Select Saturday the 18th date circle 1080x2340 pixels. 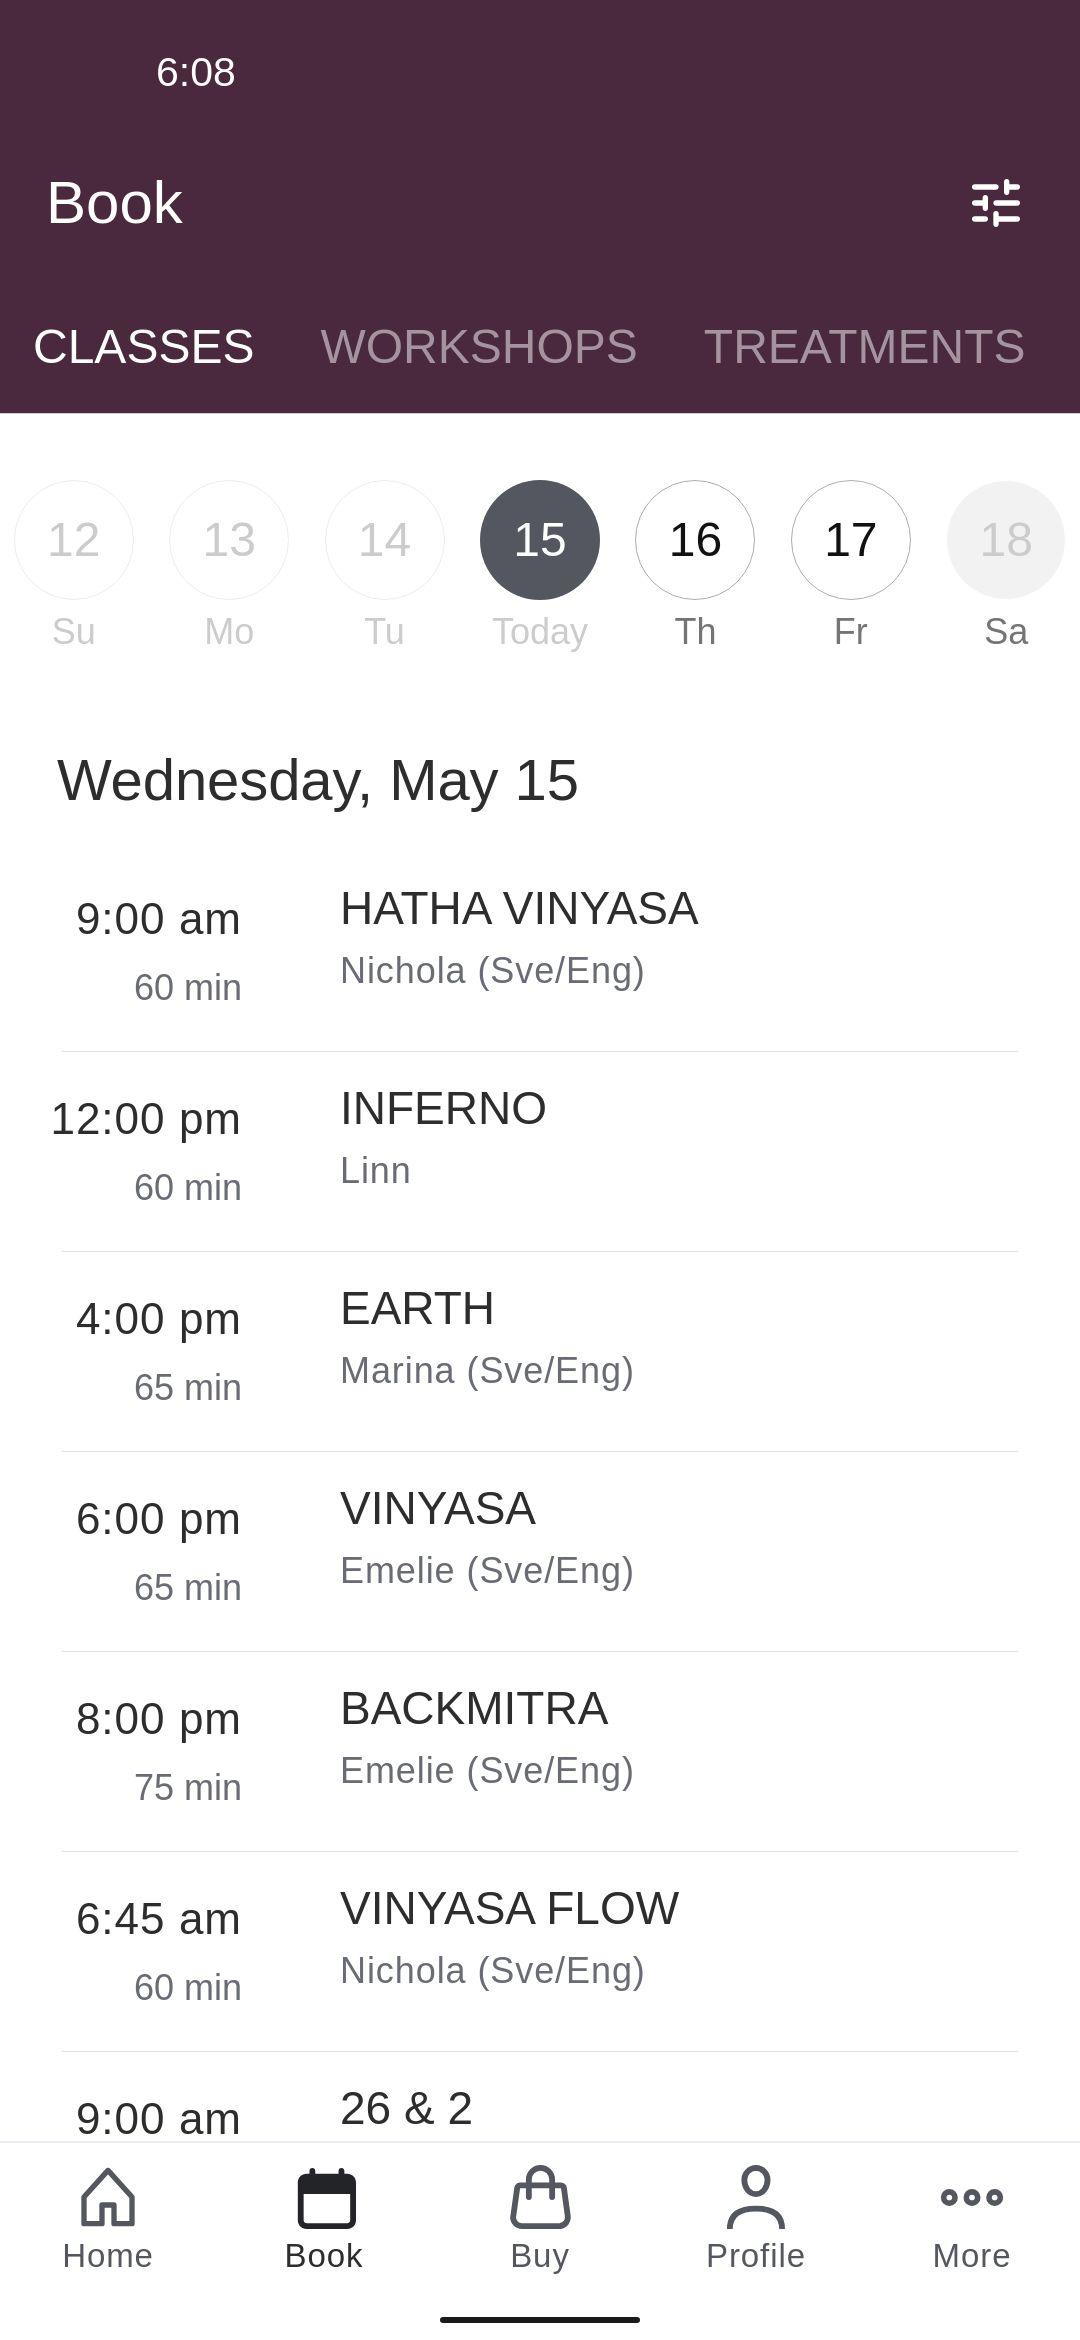[x=1006, y=540]
